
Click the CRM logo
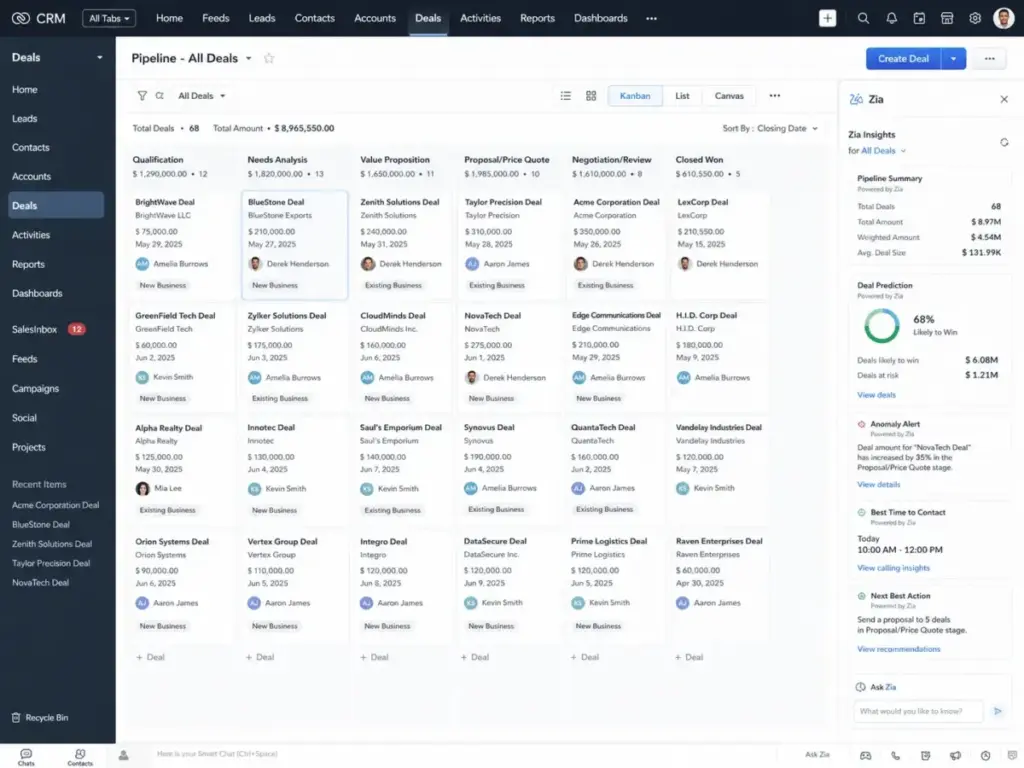[x=39, y=18]
